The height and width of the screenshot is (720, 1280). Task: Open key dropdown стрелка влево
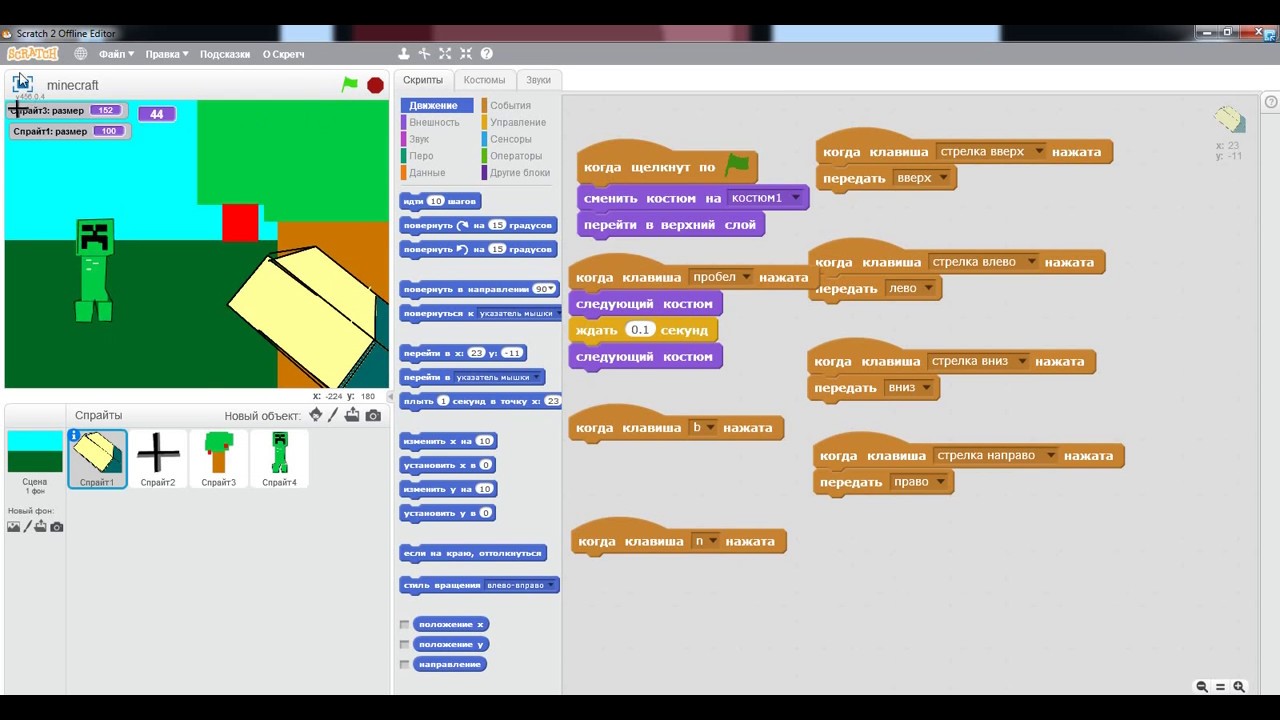tap(983, 262)
